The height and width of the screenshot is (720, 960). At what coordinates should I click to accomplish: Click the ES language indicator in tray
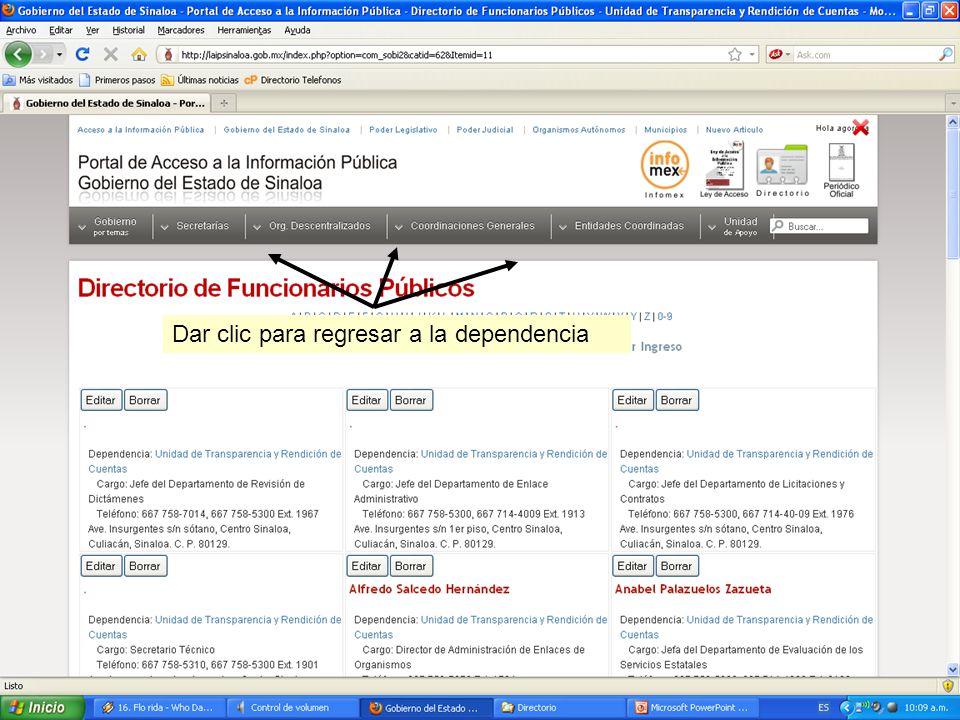[823, 707]
